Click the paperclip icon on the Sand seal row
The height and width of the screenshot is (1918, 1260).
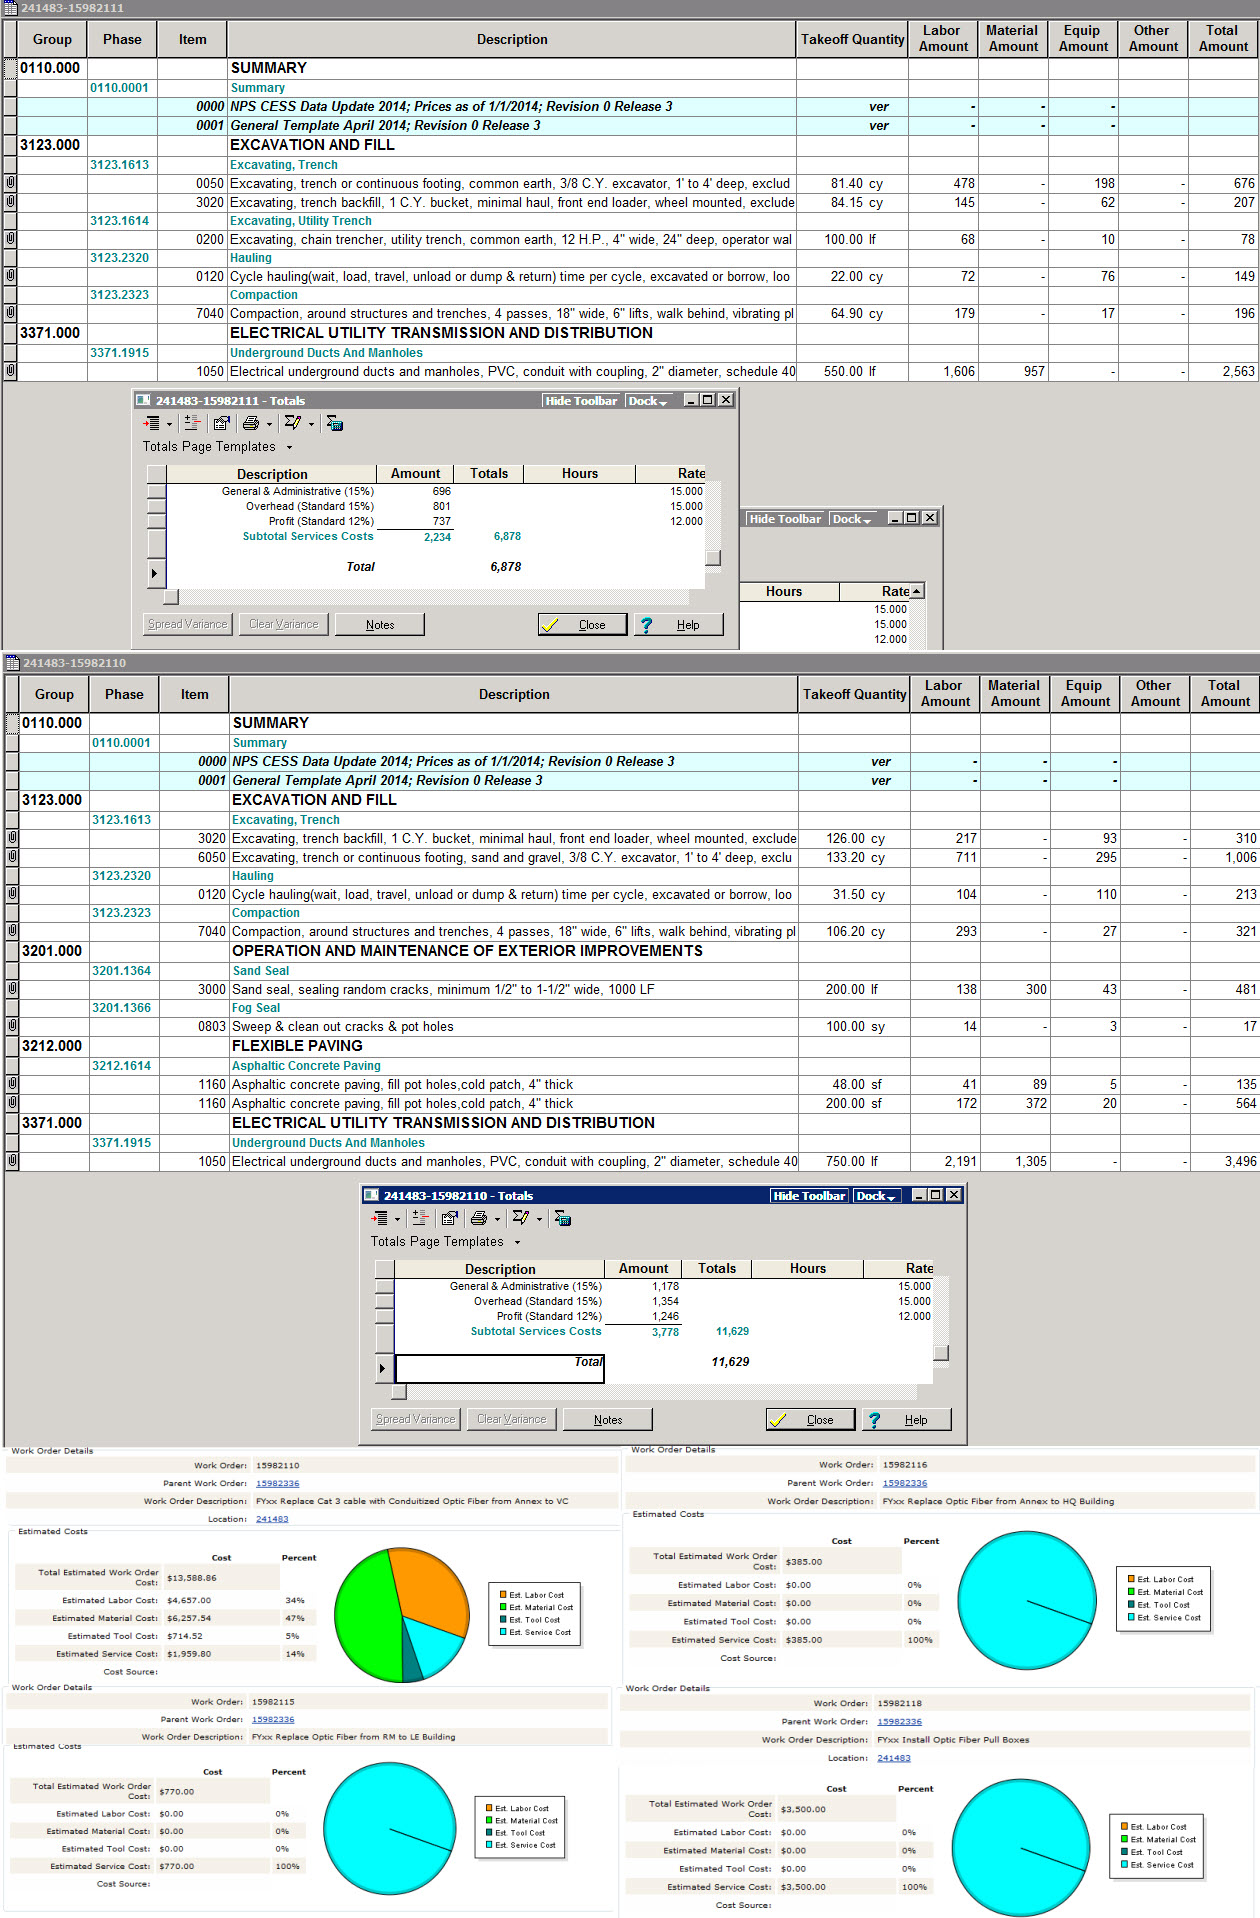coord(12,989)
